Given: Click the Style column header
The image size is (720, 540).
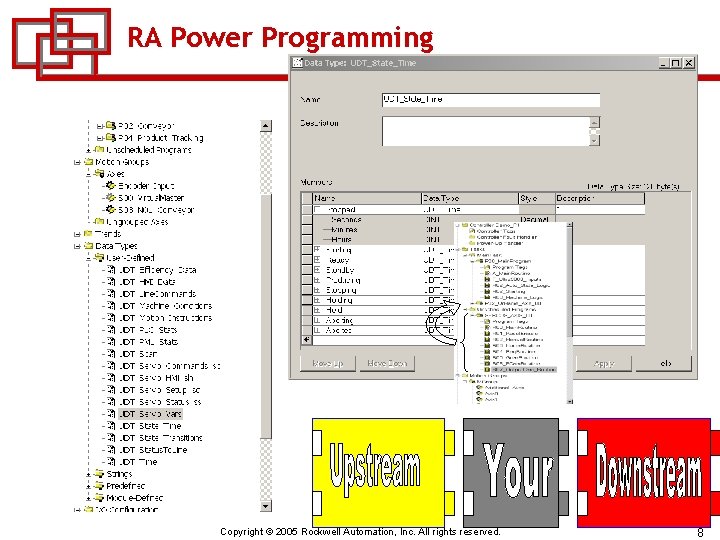Looking at the screenshot, I should point(537,198).
